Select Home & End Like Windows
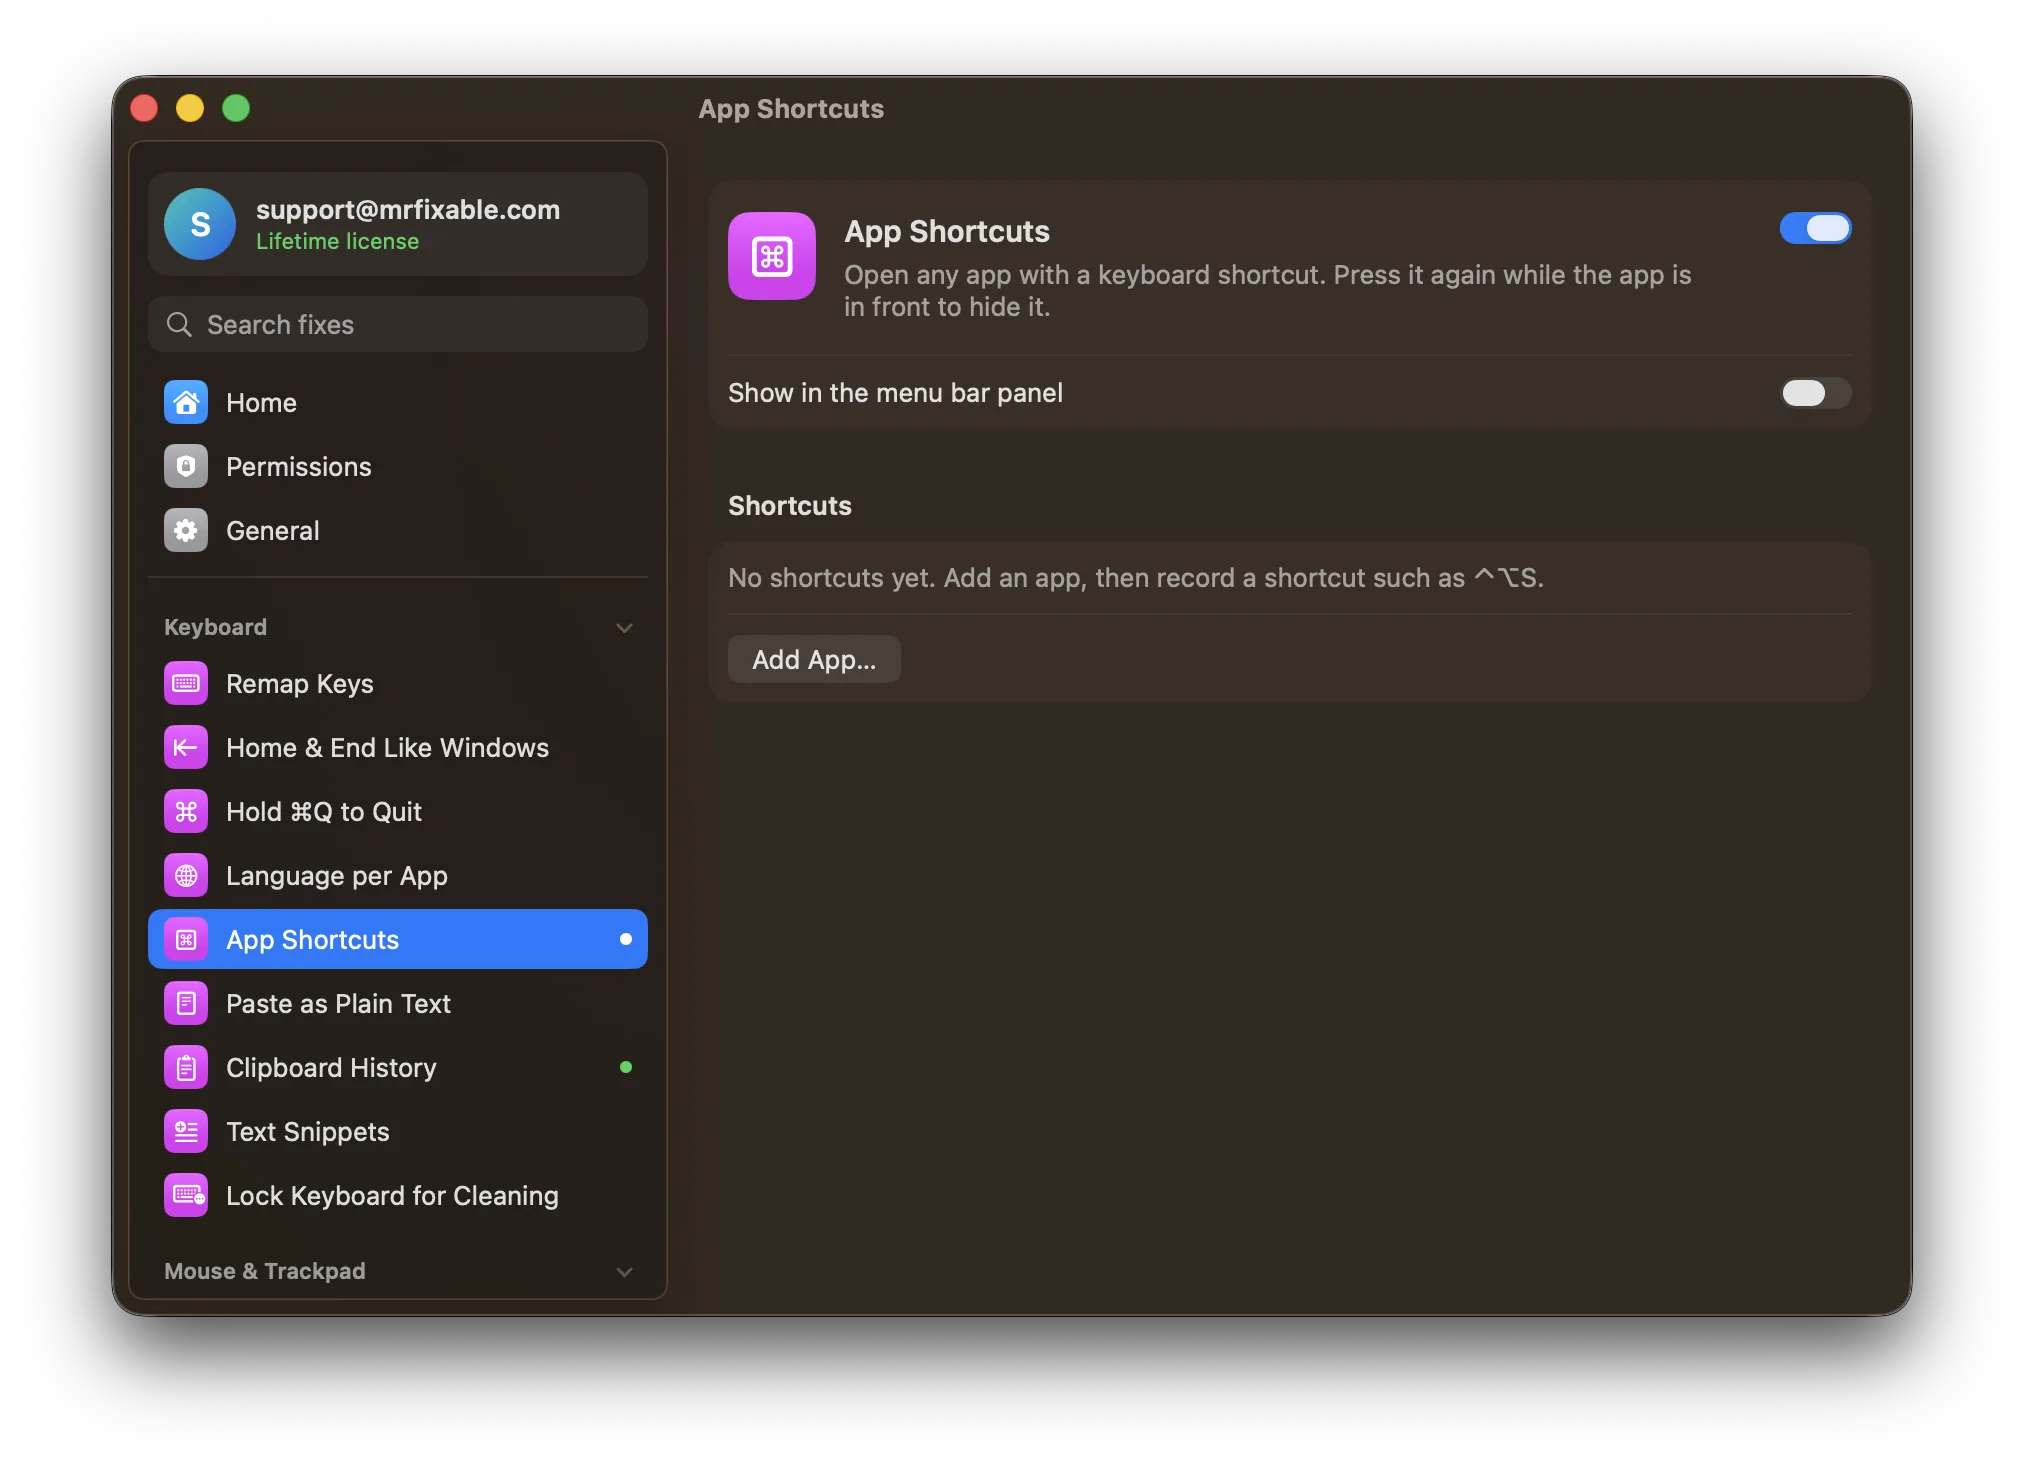 [398, 748]
